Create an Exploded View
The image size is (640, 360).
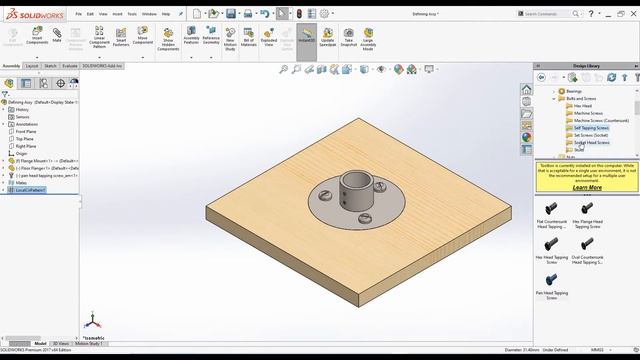269,37
